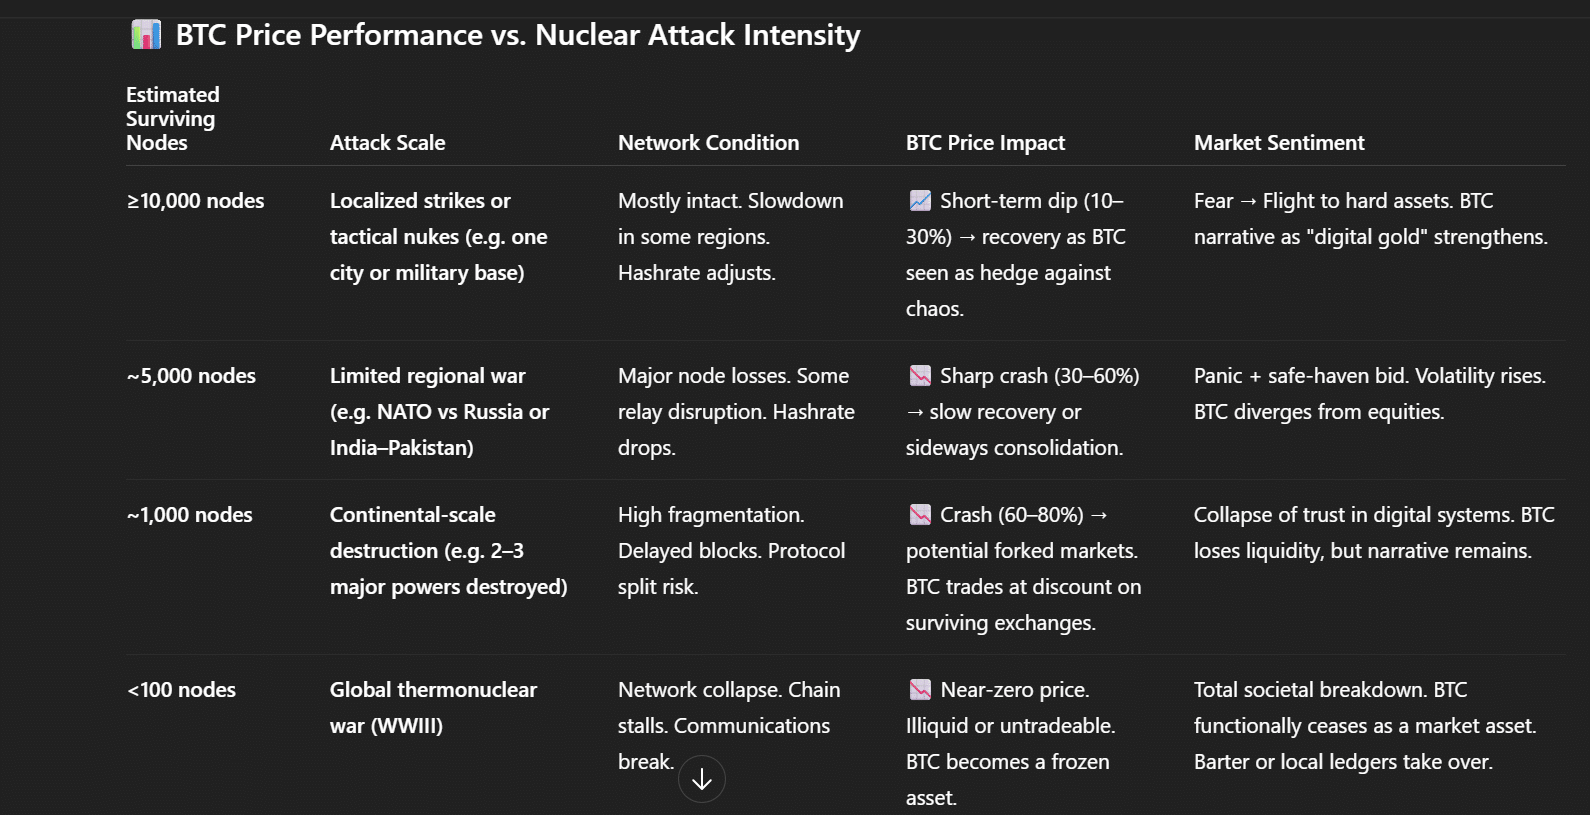The height and width of the screenshot is (815, 1590).
Task: Click the <100 nodes cell
Action: pyautogui.click(x=181, y=690)
